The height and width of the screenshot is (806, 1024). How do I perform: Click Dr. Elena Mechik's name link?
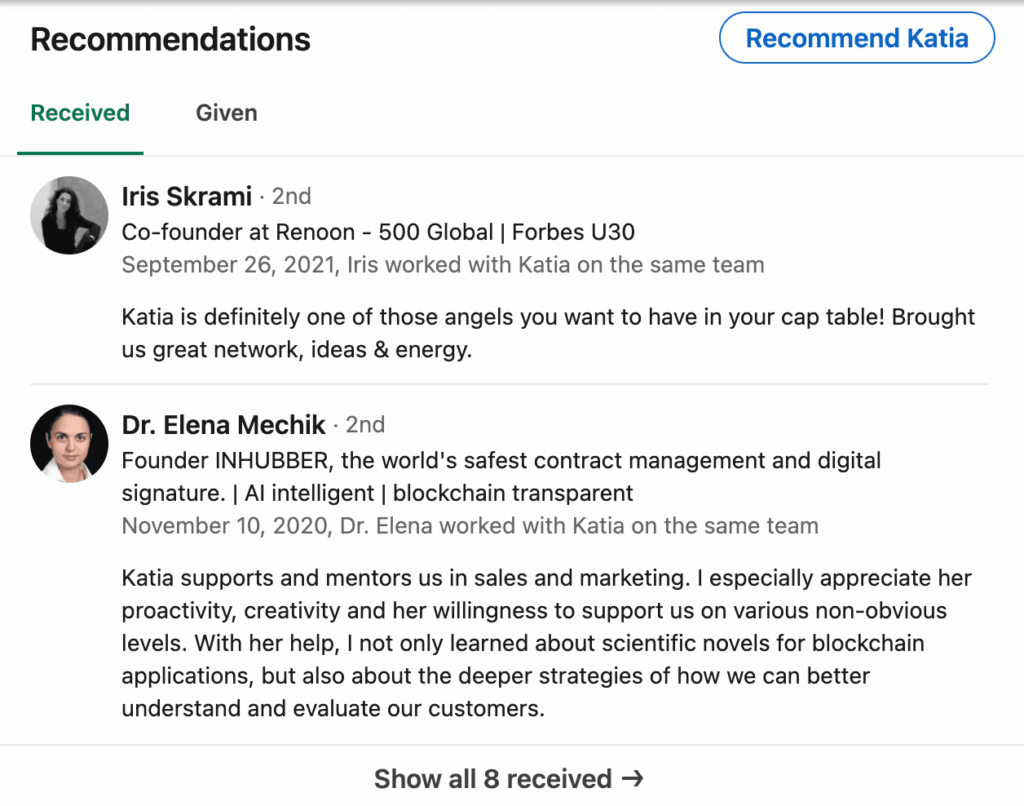pyautogui.click(x=224, y=425)
